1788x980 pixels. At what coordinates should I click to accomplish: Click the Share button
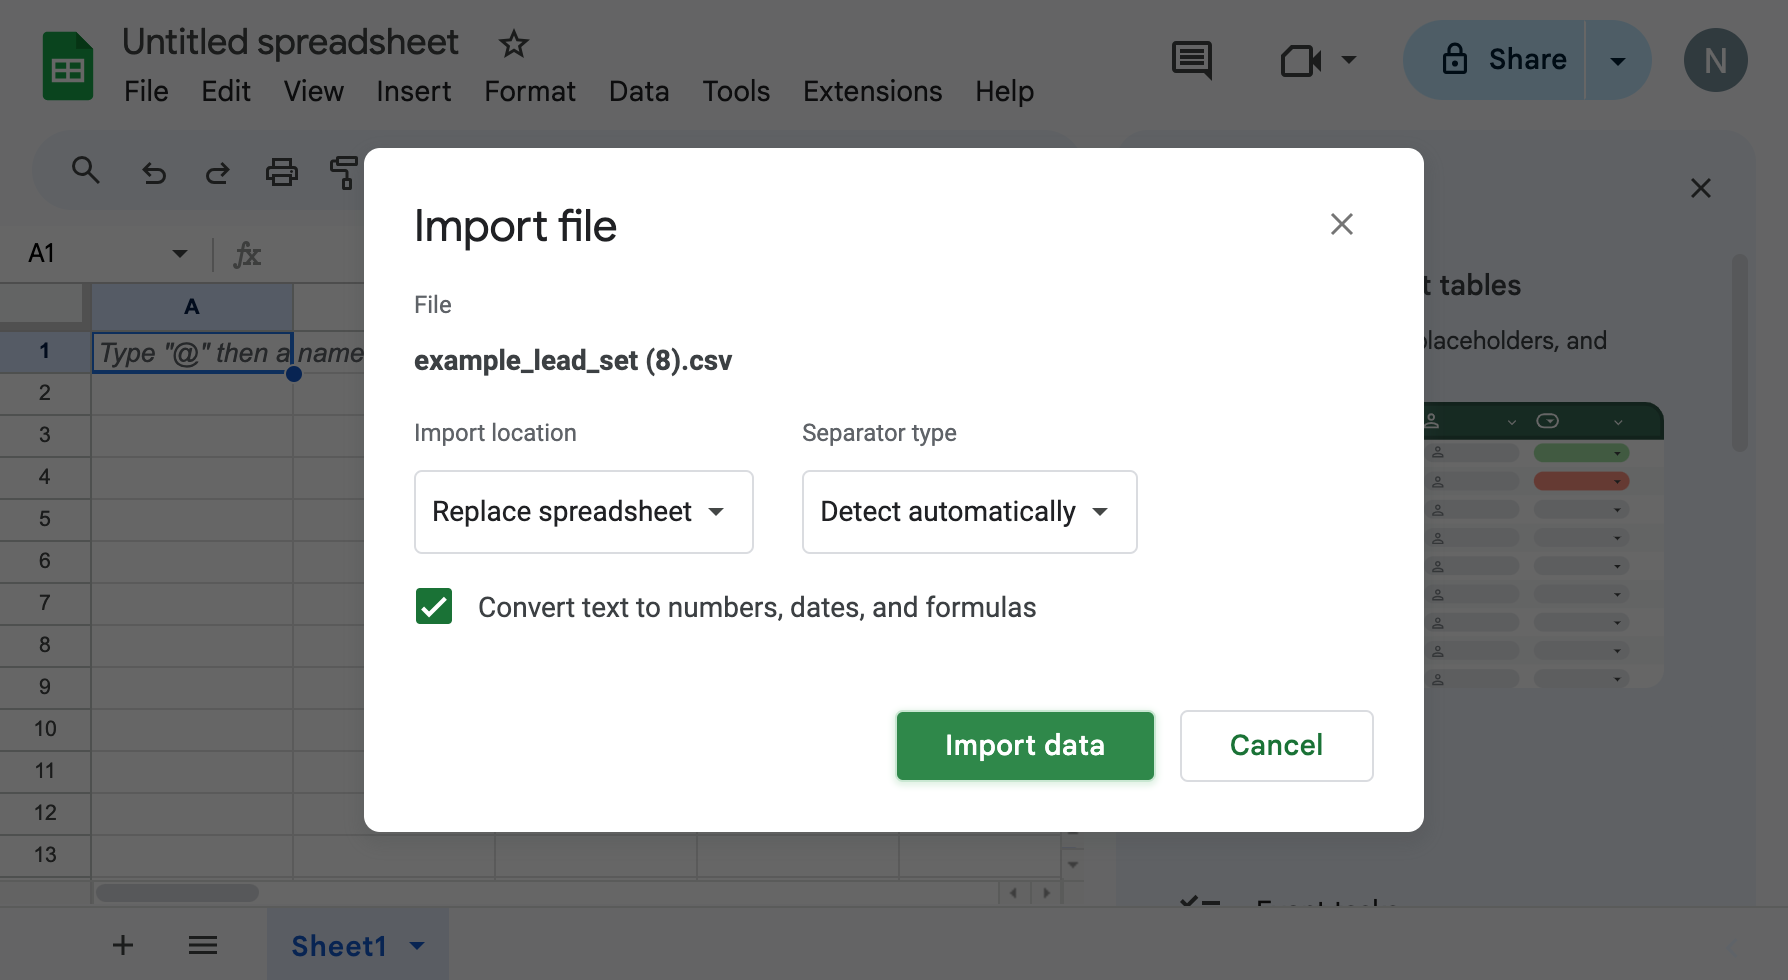[1495, 60]
